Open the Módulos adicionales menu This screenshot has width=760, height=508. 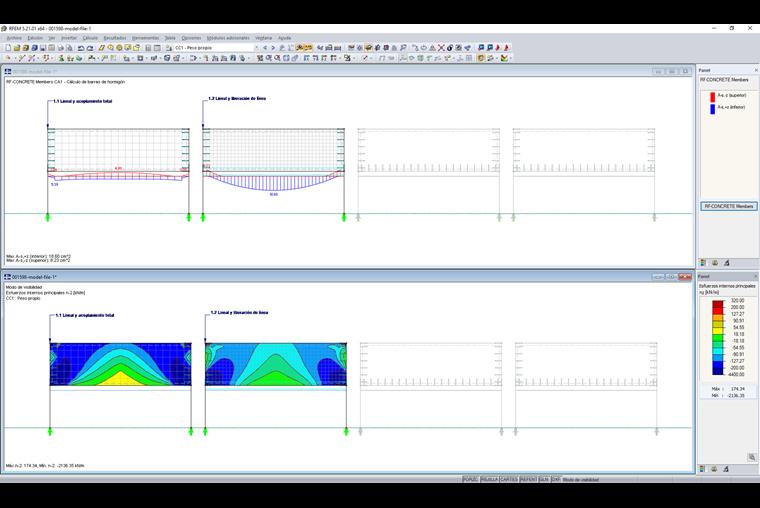[x=228, y=38]
